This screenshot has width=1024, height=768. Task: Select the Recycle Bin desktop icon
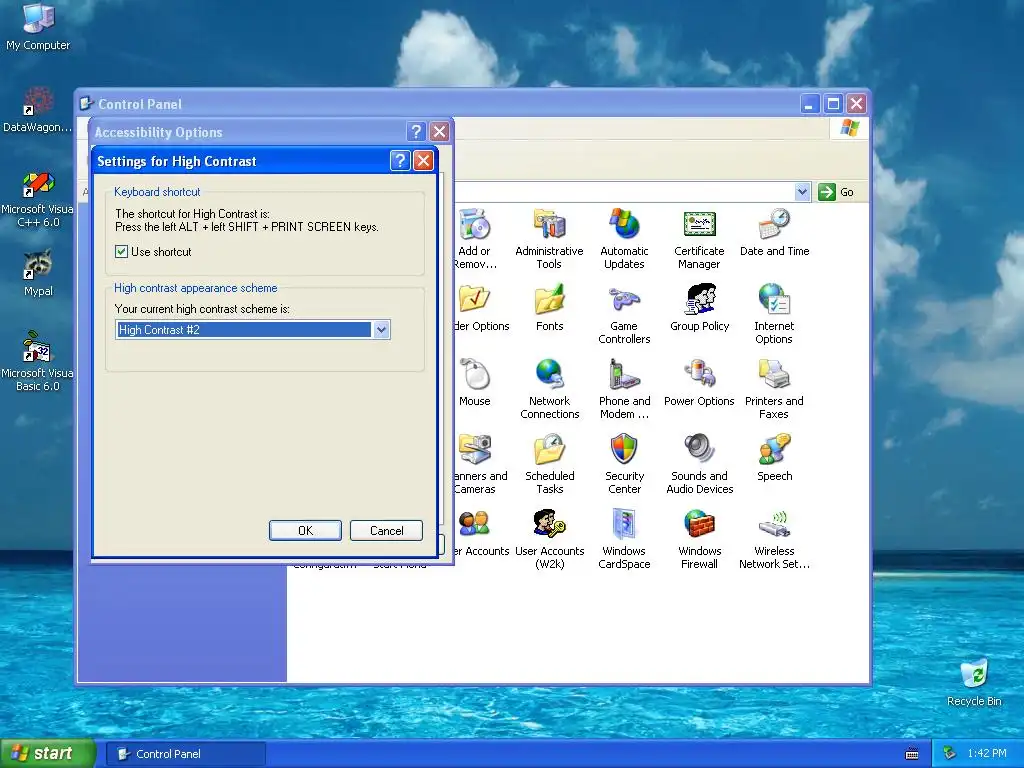tap(974, 683)
